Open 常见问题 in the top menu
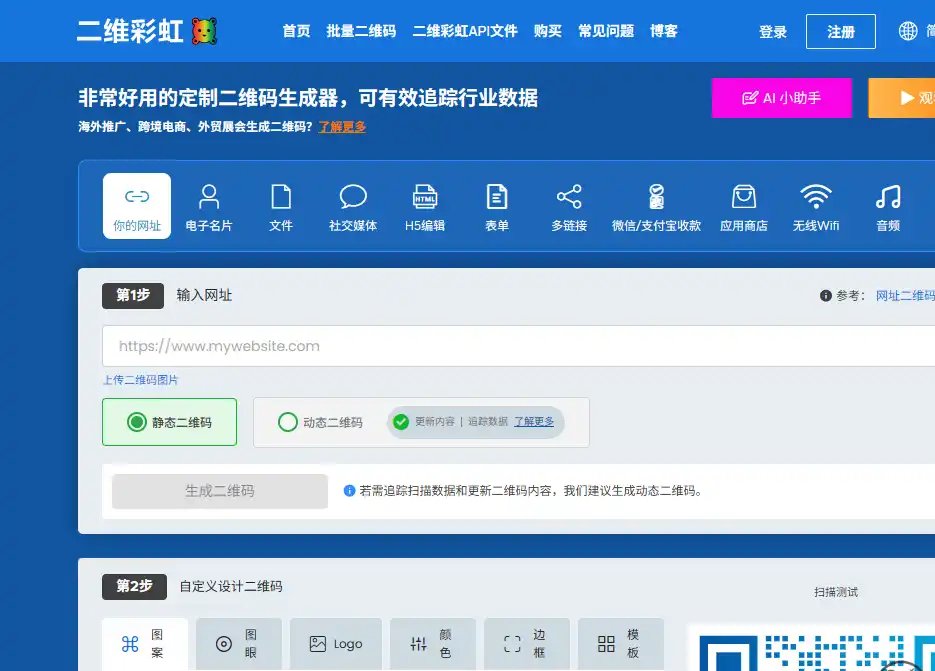The height and width of the screenshot is (671, 935). (606, 31)
